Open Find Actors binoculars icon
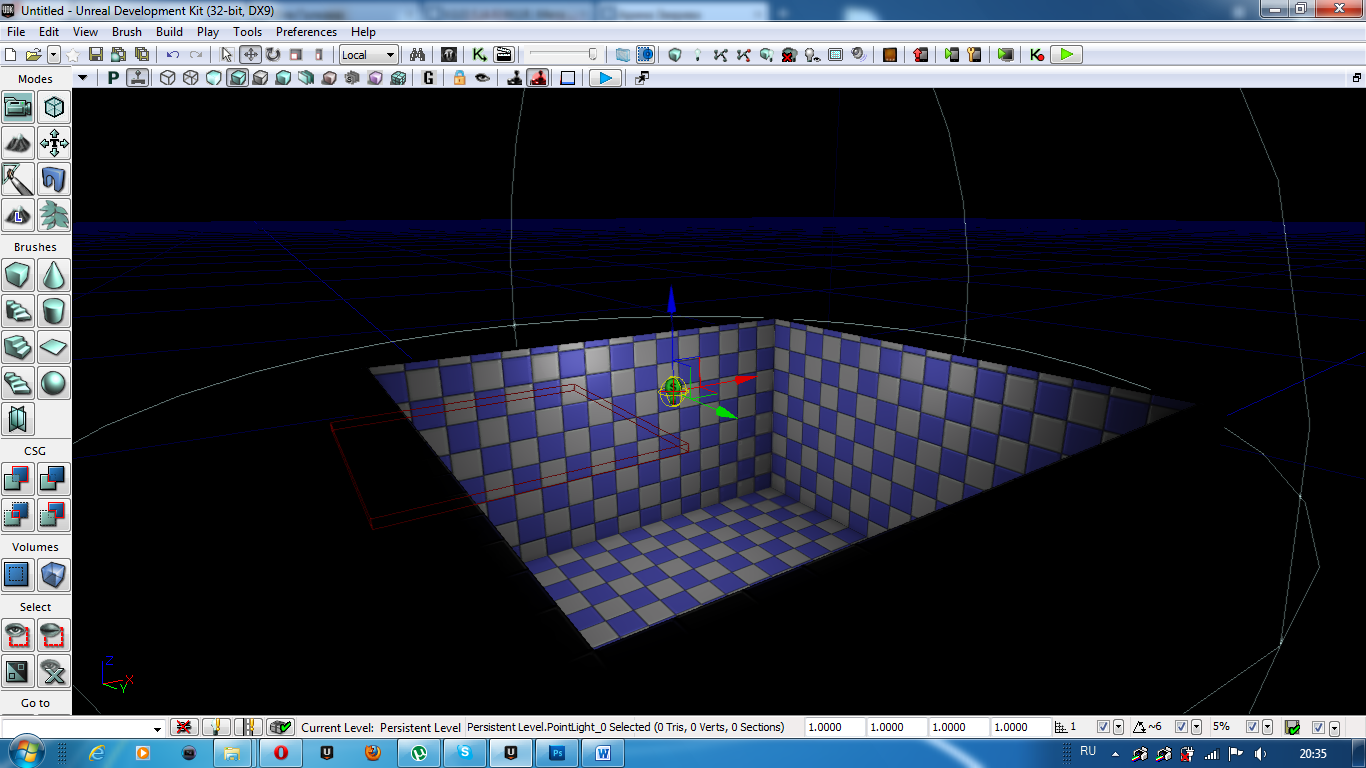 pos(419,55)
